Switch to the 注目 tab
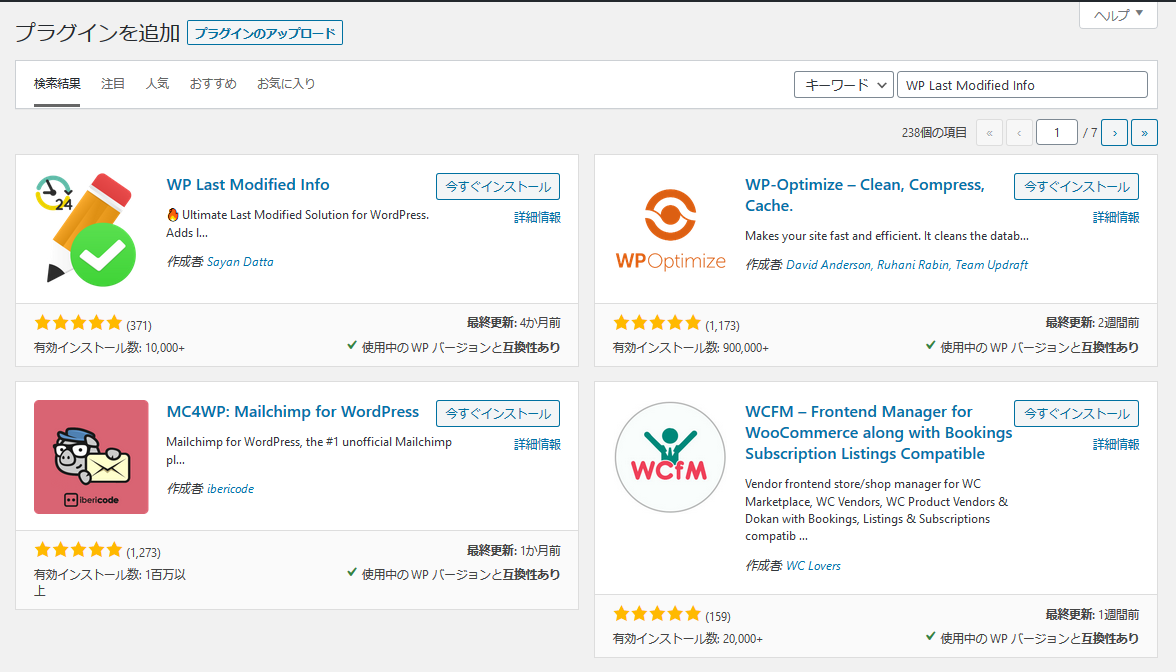Screen dimensions: 1176x672 (x=112, y=84)
